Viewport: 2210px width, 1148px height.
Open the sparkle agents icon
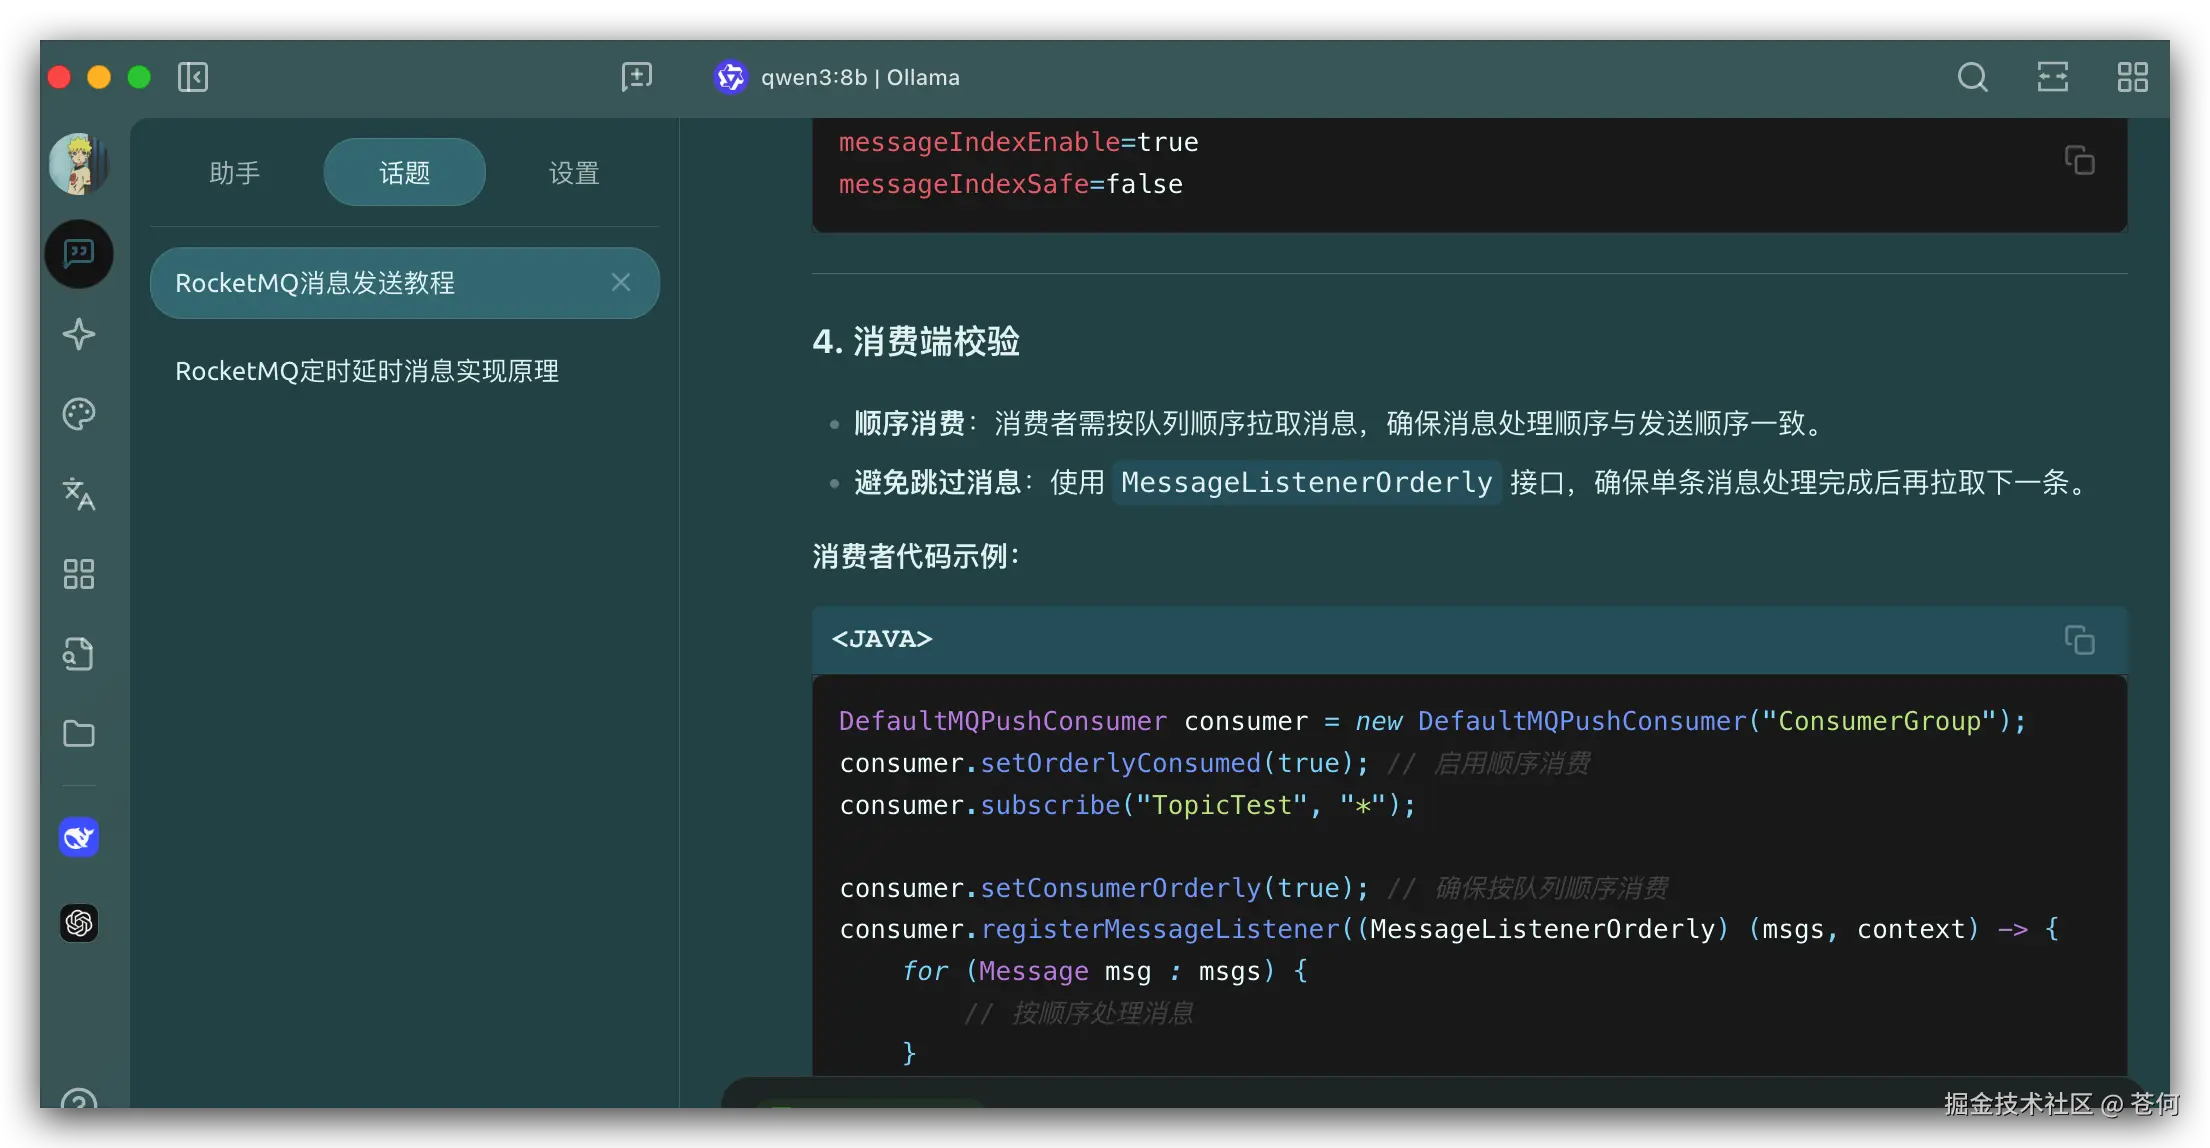79,334
